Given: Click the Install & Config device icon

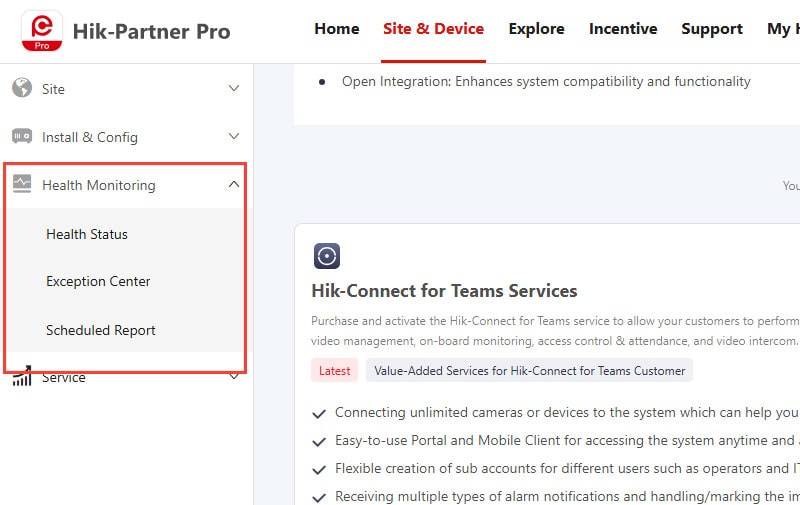Looking at the screenshot, I should point(22,136).
